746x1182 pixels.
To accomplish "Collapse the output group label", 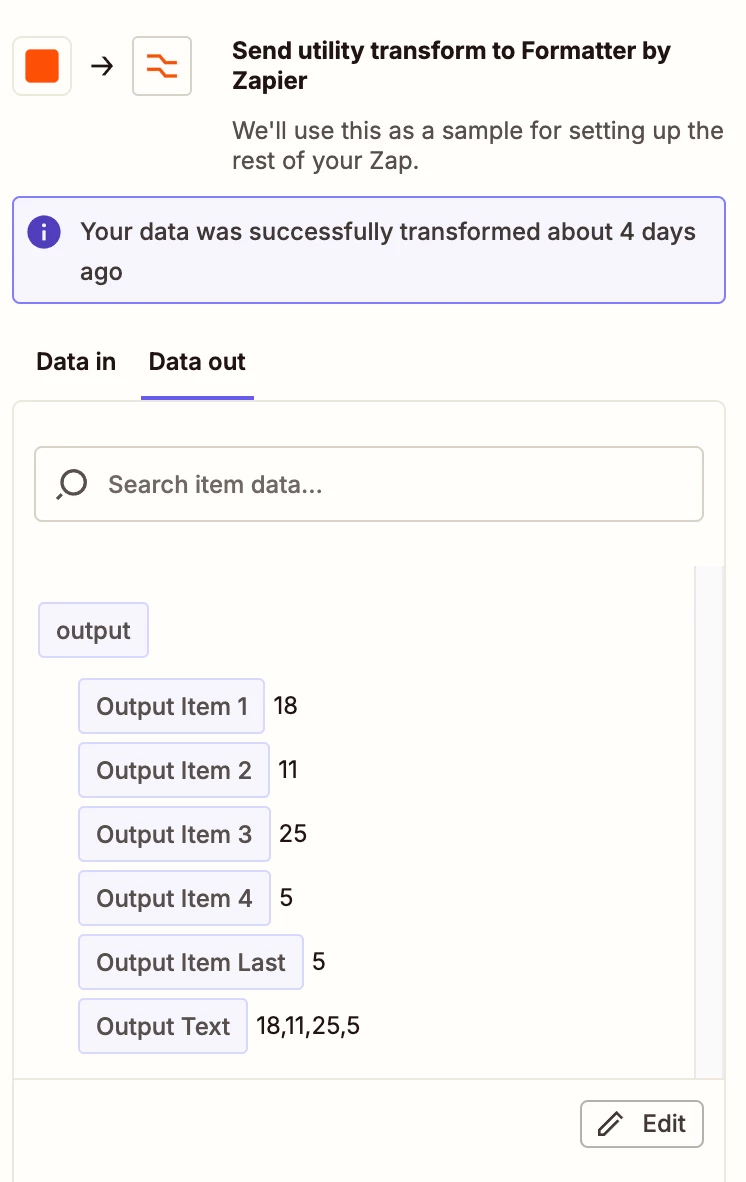I will point(93,631).
